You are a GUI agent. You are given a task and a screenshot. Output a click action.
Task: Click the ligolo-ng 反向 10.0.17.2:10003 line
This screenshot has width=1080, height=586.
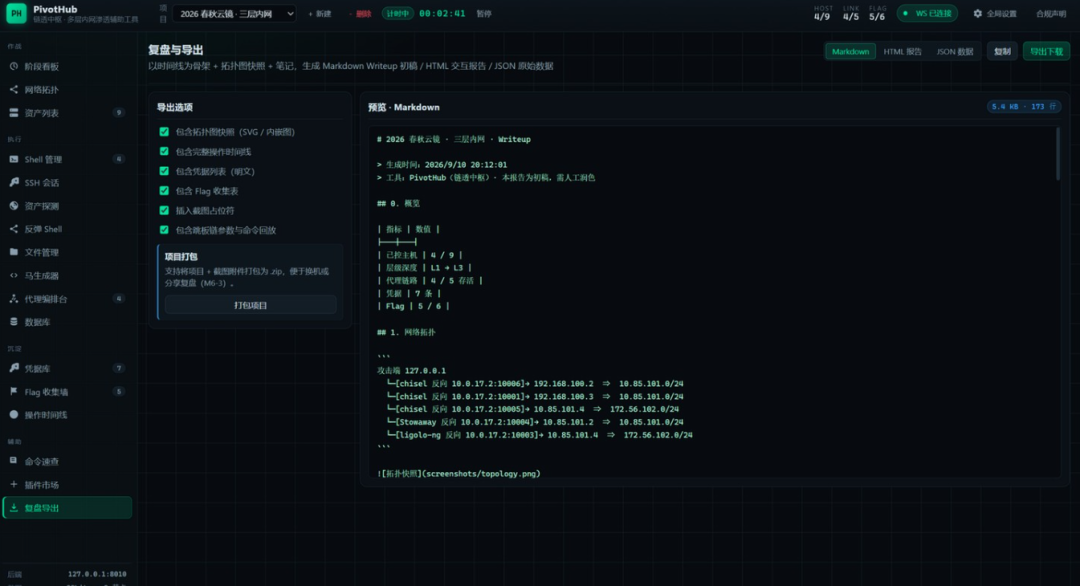539,435
